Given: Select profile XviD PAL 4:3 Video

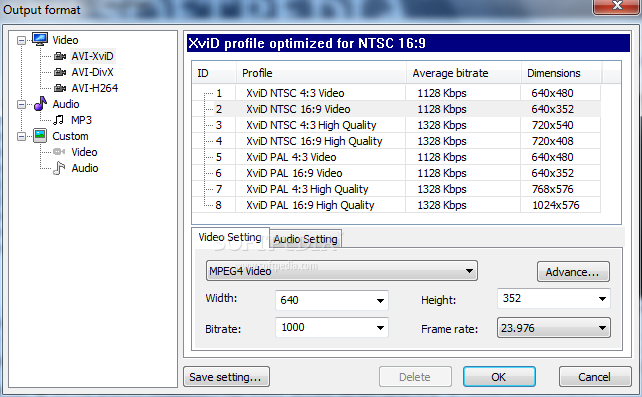Looking at the screenshot, I should click(291, 157).
